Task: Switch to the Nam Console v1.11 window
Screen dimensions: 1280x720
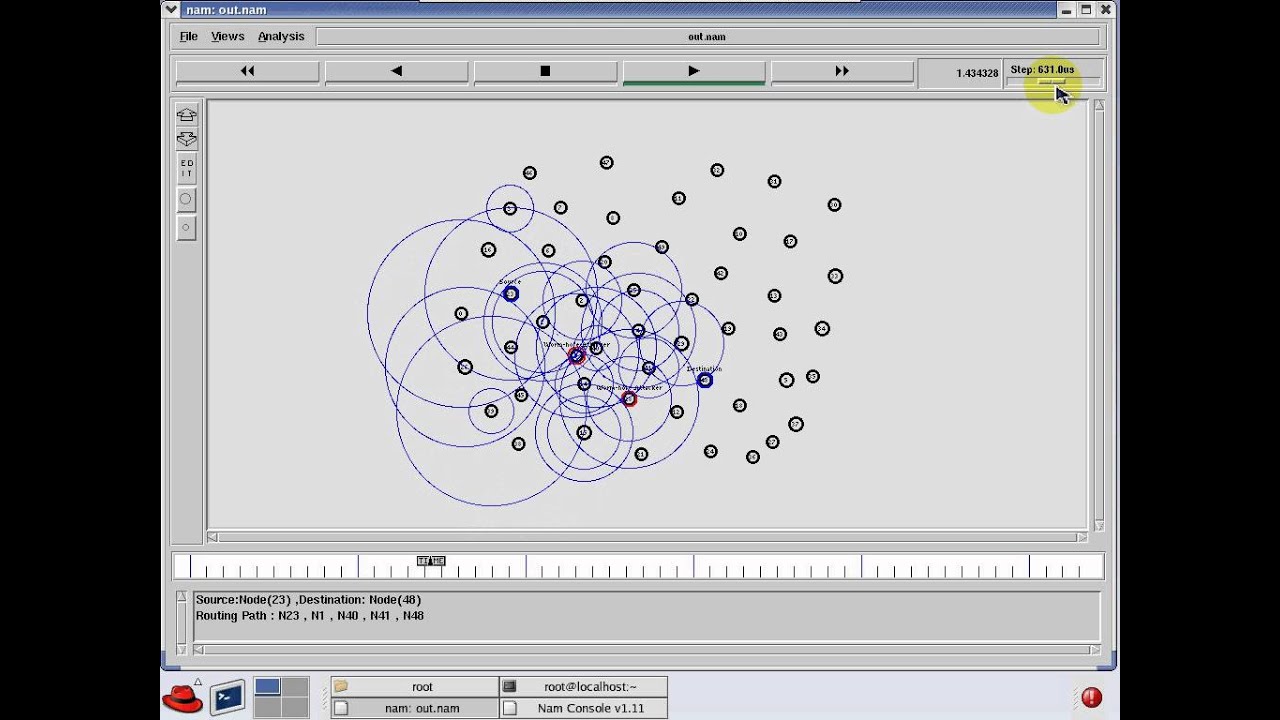Action: coord(583,708)
